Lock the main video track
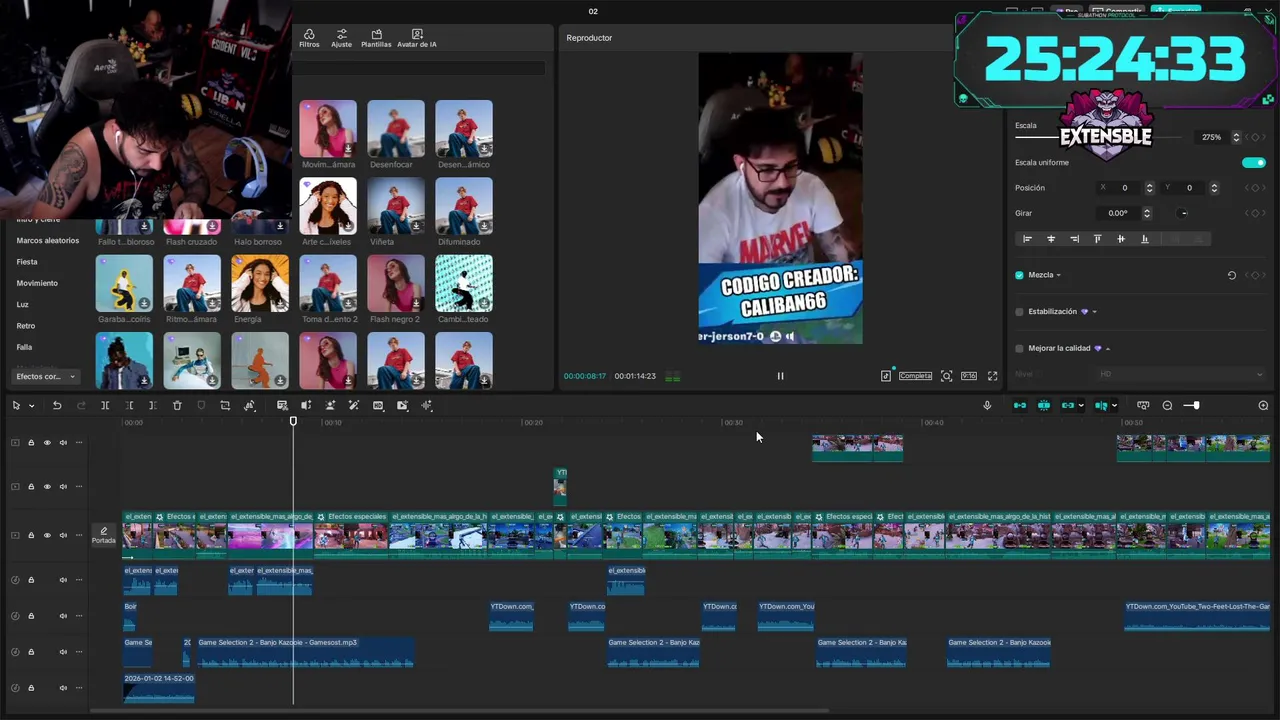 [31, 536]
